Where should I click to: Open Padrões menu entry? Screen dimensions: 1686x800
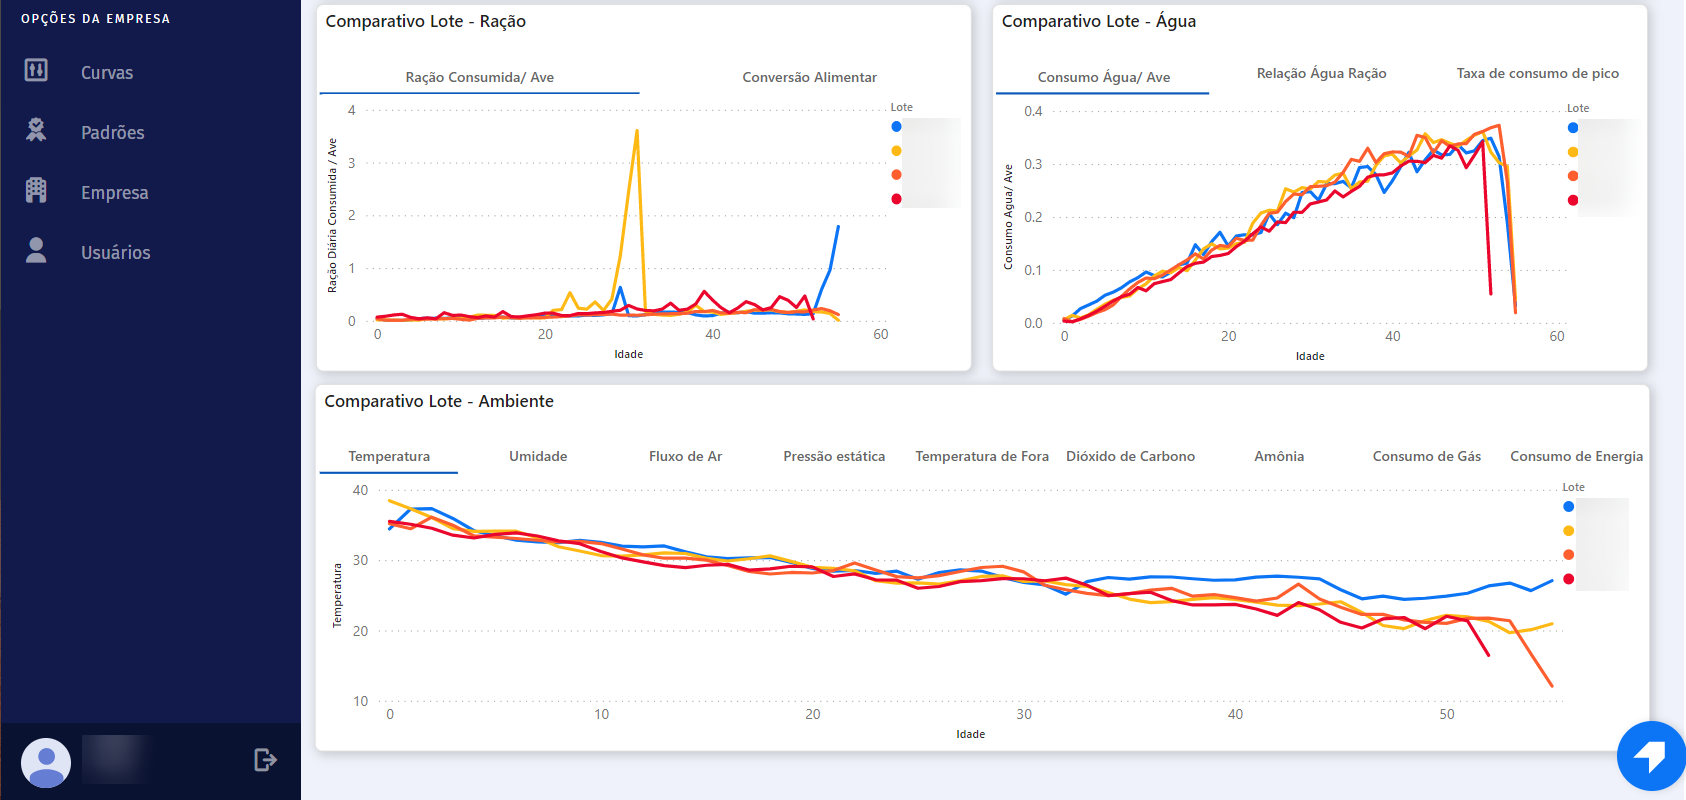pos(113,133)
